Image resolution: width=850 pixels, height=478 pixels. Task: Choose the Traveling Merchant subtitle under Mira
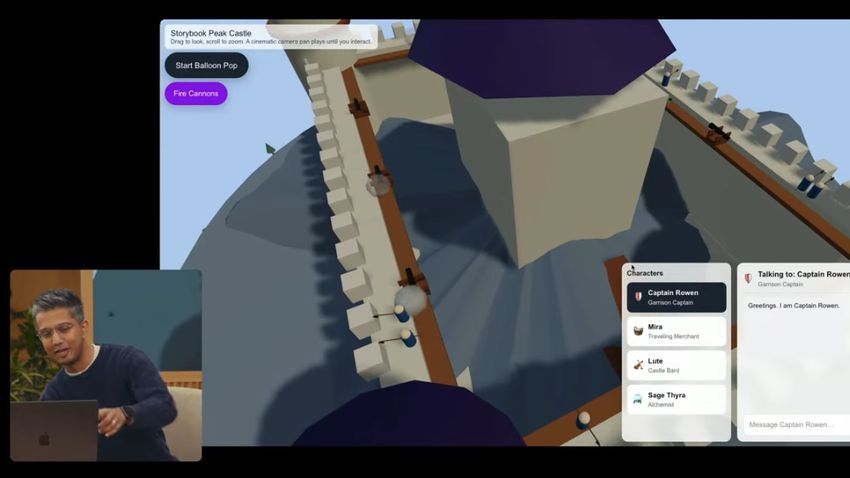tap(673, 337)
